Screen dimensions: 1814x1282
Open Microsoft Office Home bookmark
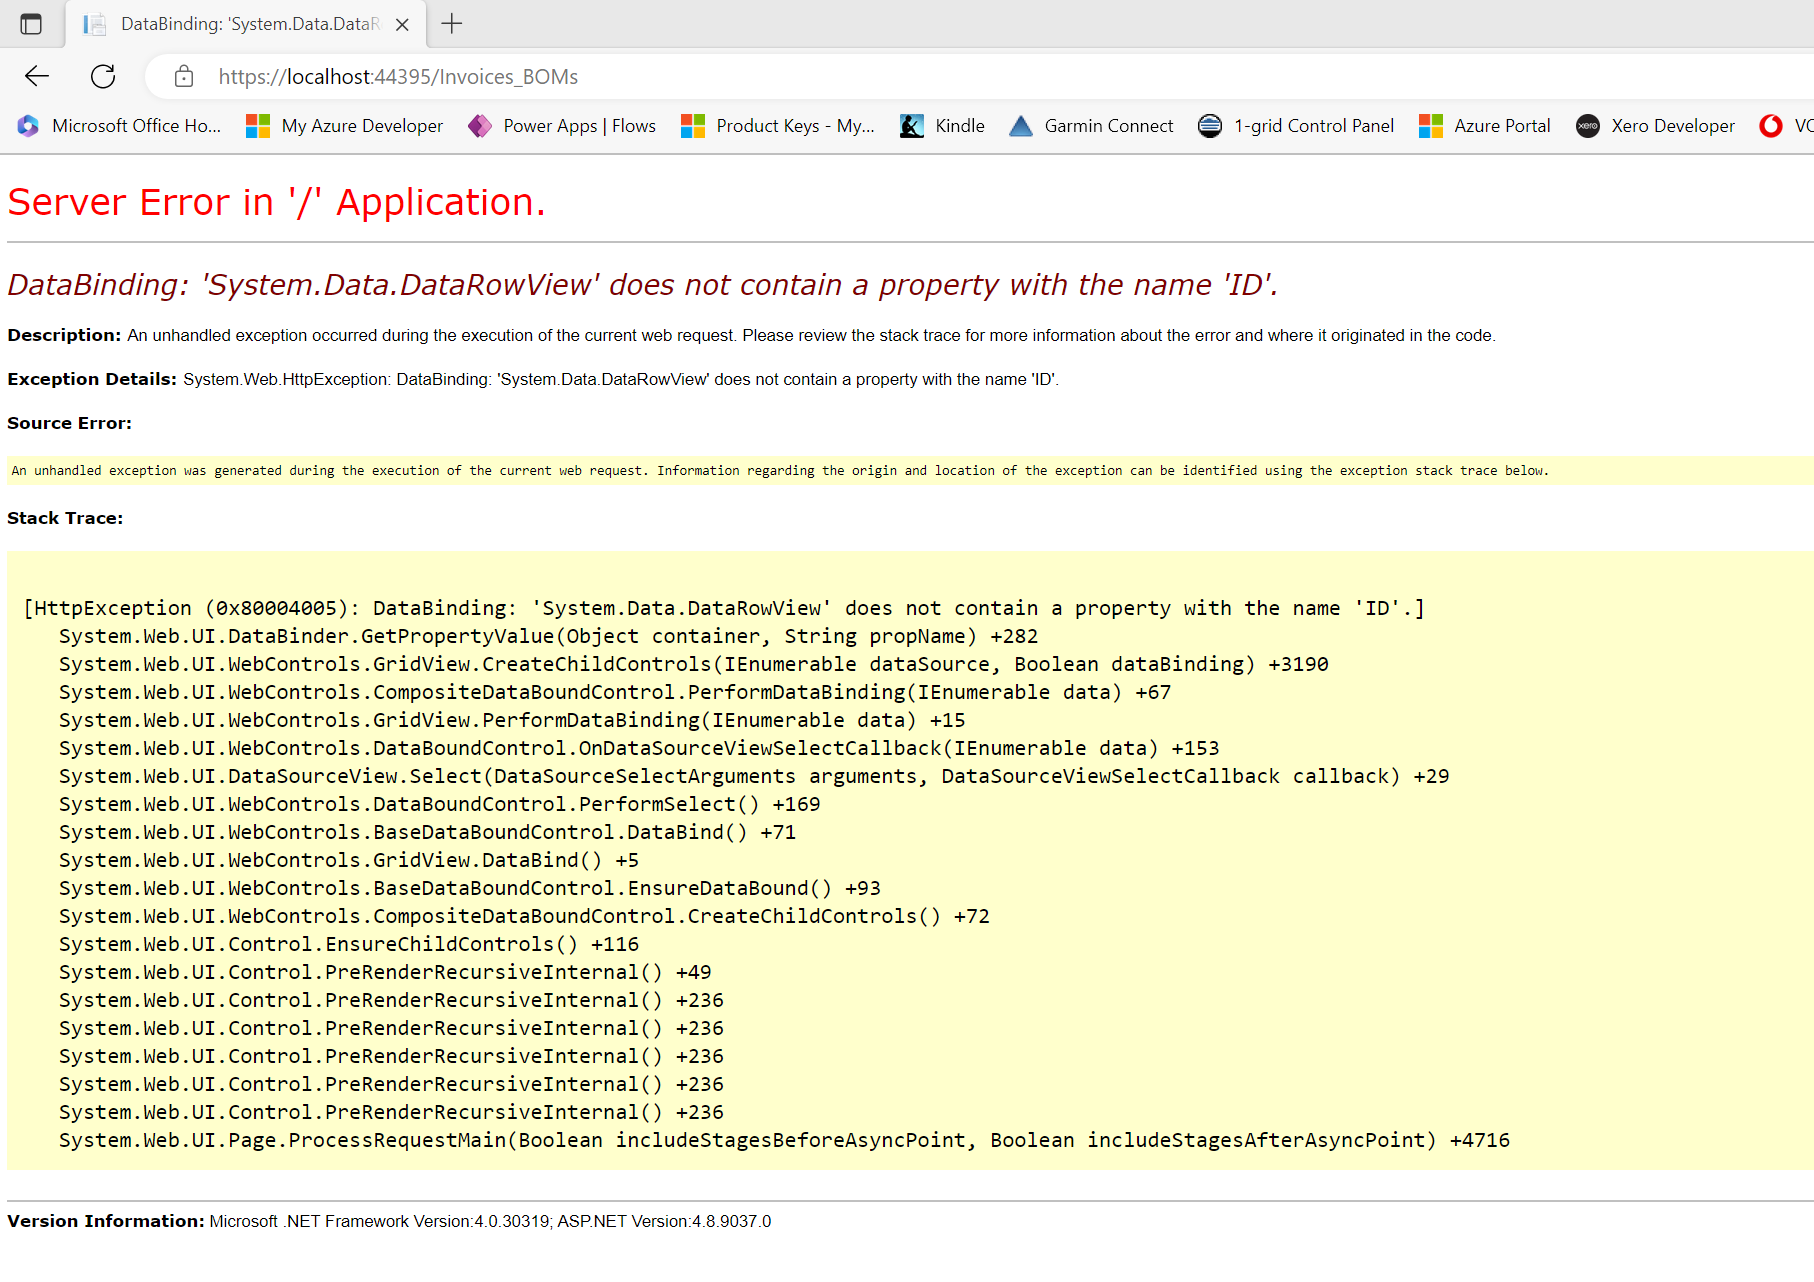point(119,126)
